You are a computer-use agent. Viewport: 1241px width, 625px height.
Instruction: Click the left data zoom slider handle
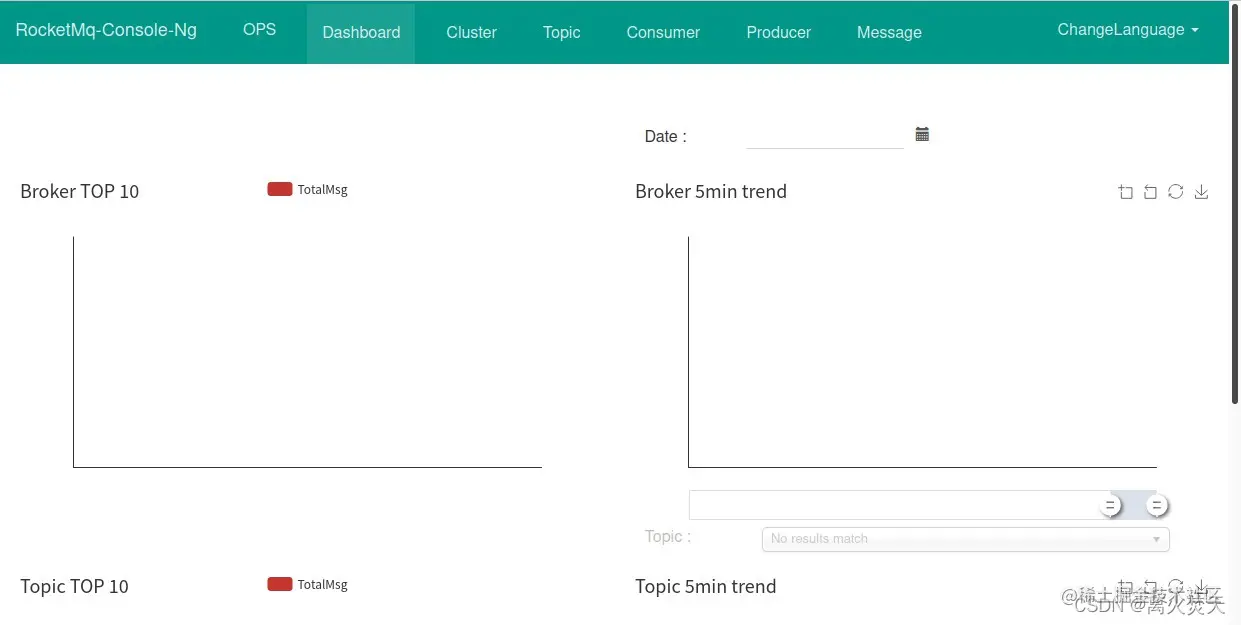[1110, 506]
